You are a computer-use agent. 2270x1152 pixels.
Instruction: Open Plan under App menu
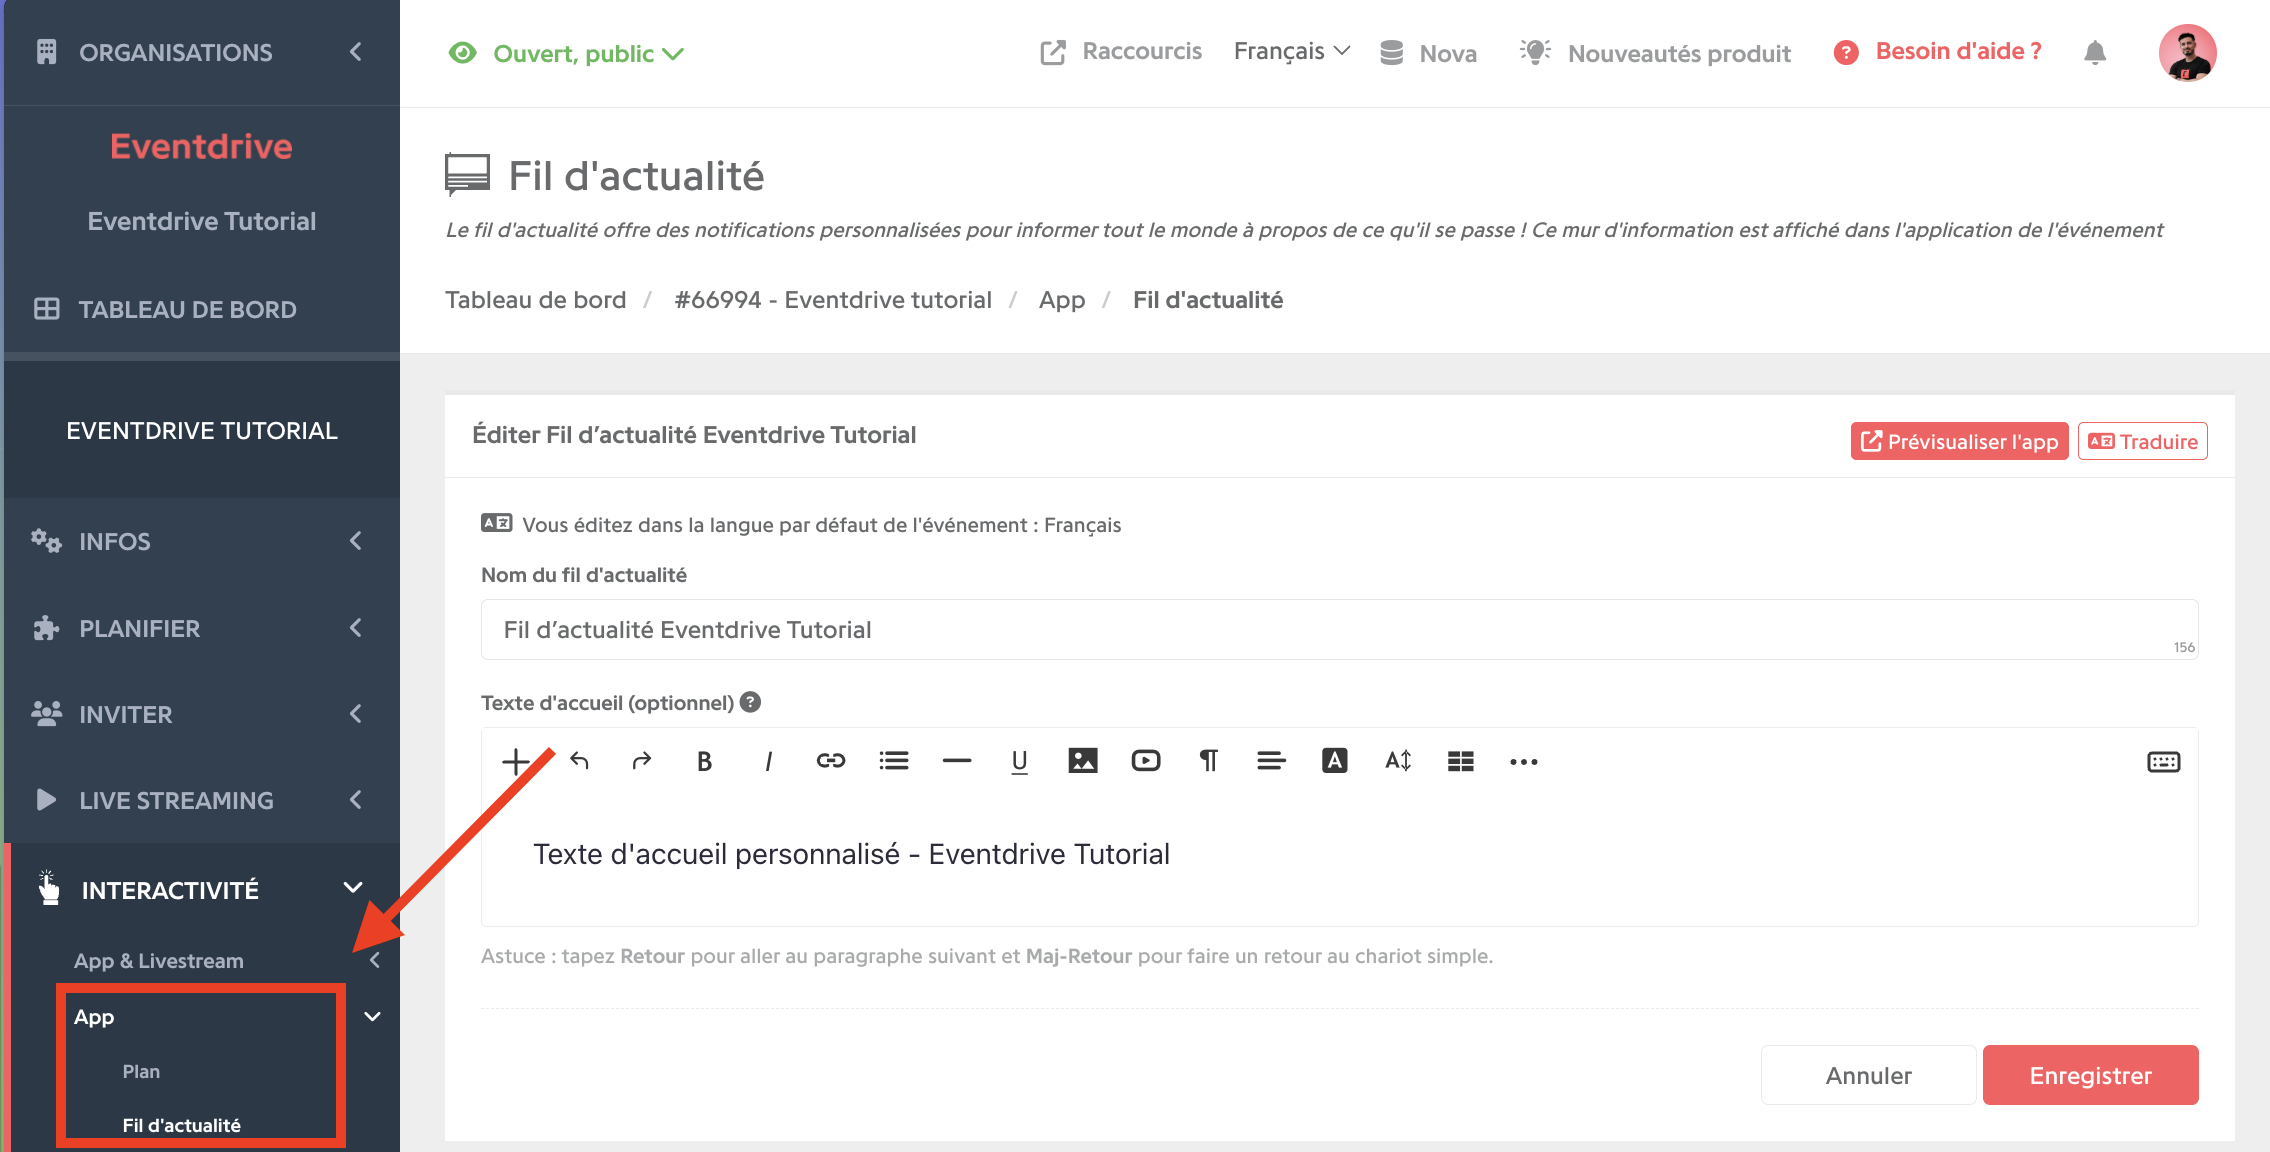[141, 1071]
